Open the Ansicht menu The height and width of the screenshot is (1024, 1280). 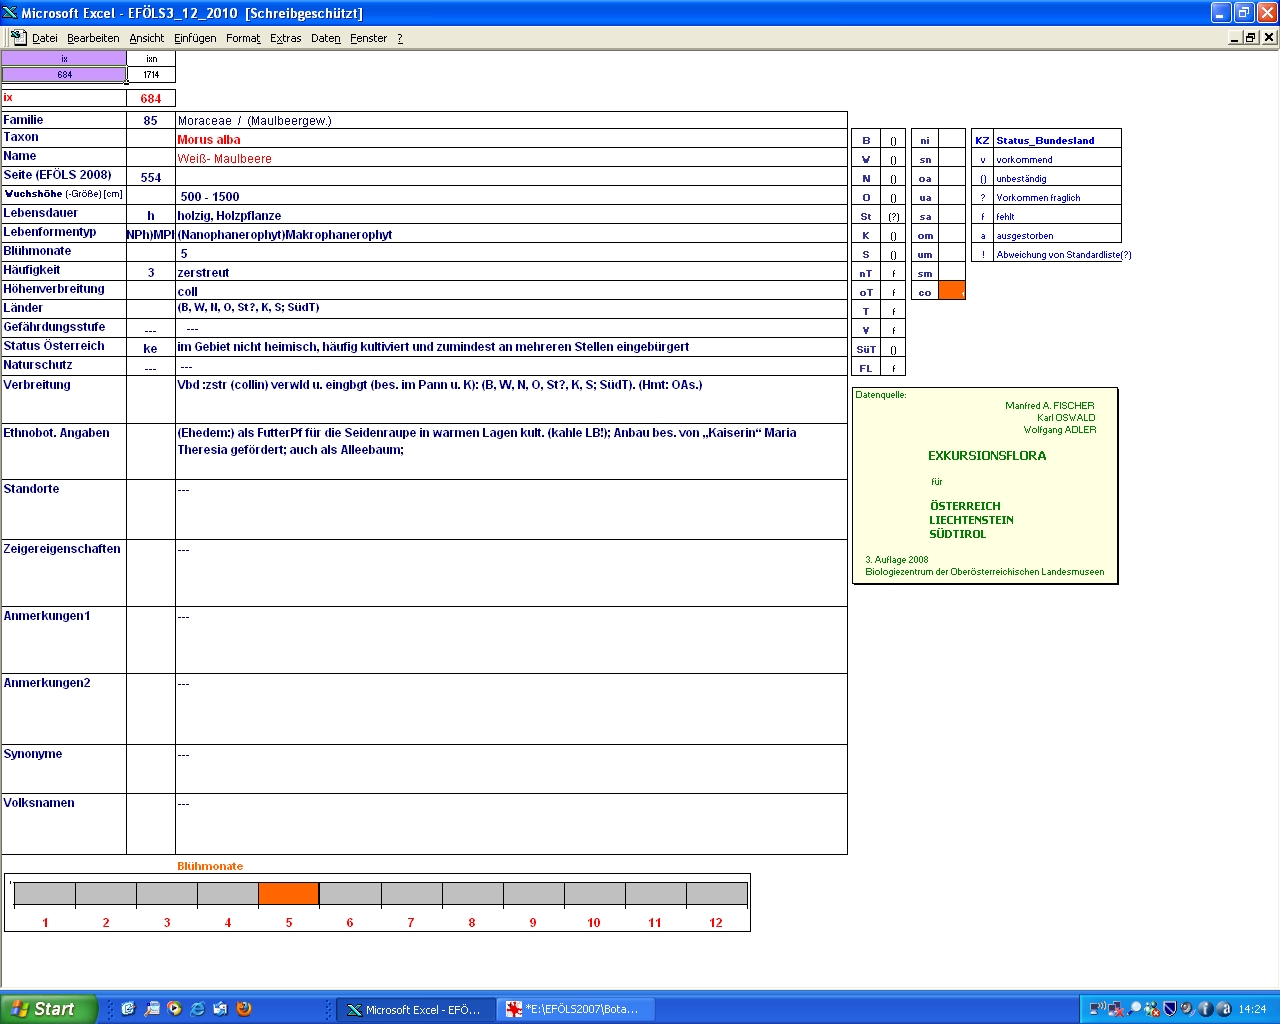[x=146, y=38]
